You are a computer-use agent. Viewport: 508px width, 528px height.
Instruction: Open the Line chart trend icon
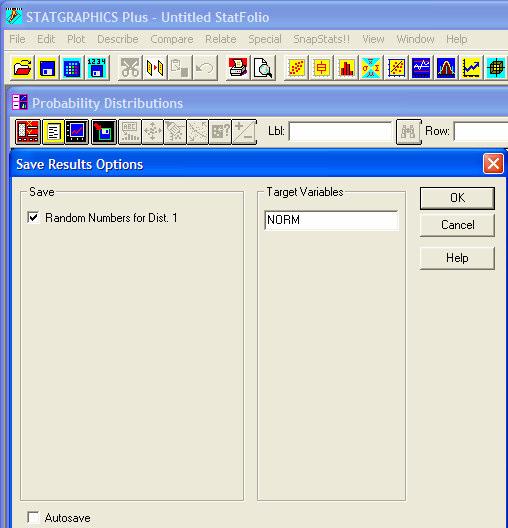coord(471,68)
